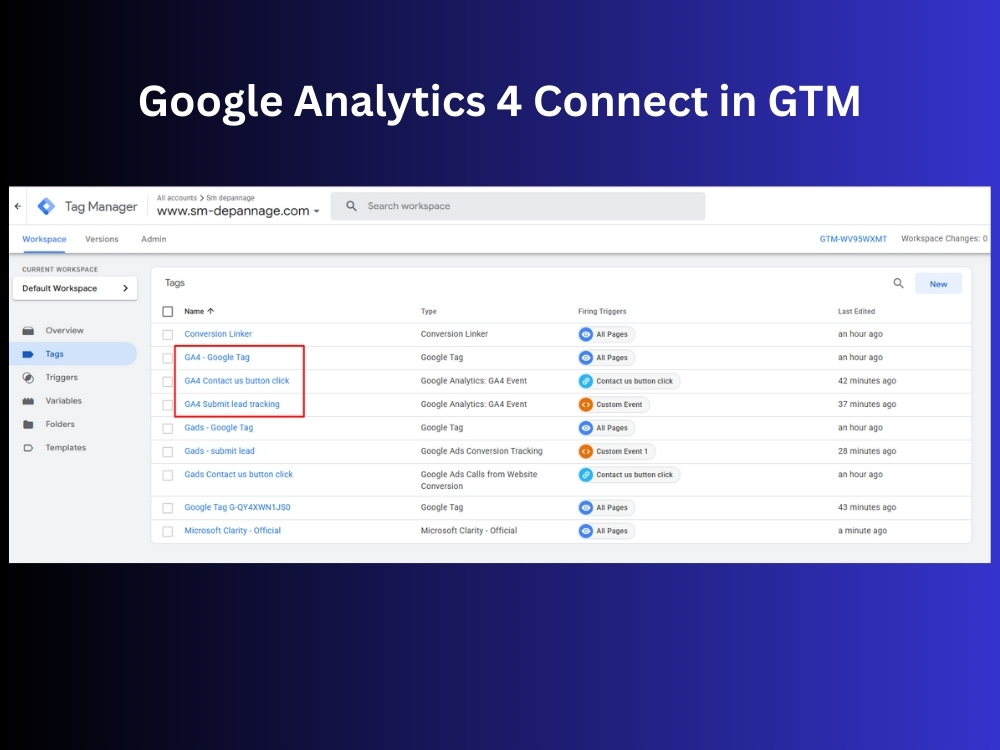Open the Gads - Google Tag tag
This screenshot has height=750, width=1000.
coord(219,427)
